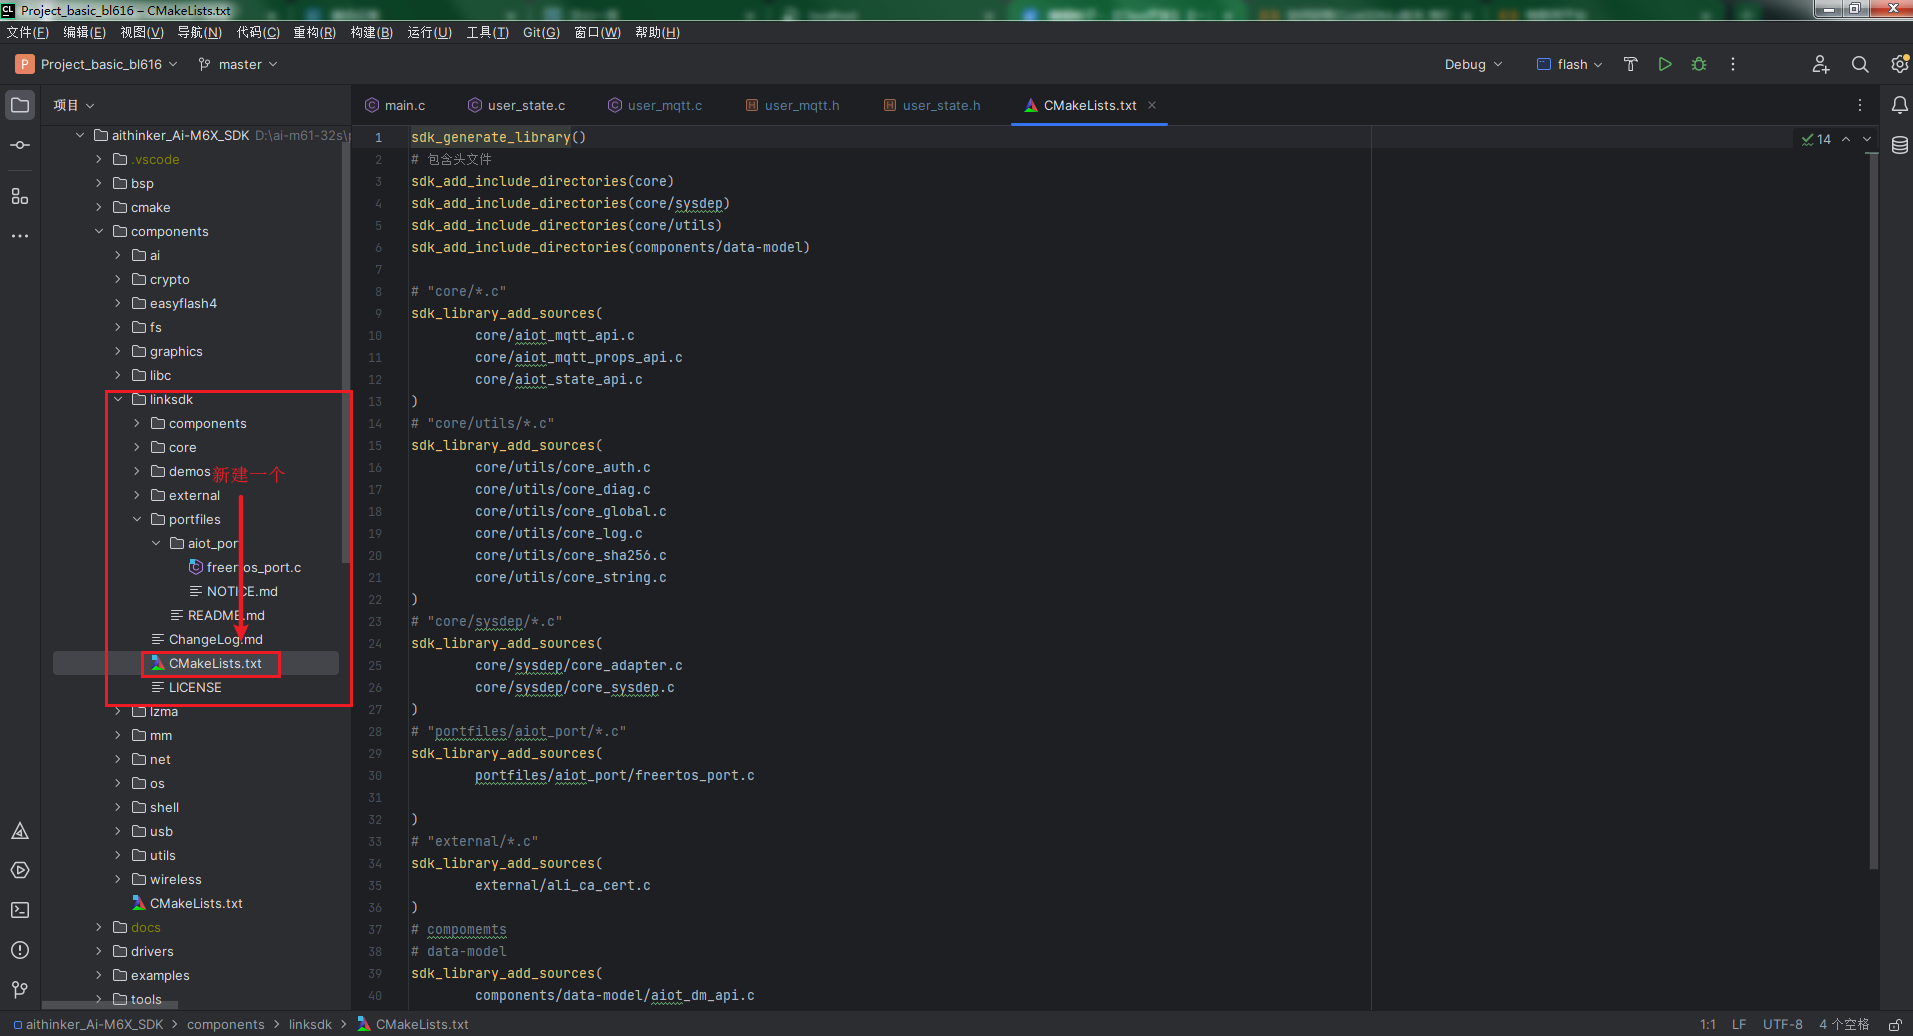Switch to the user_state.h tab
The width and height of the screenshot is (1913, 1036).
tap(932, 105)
